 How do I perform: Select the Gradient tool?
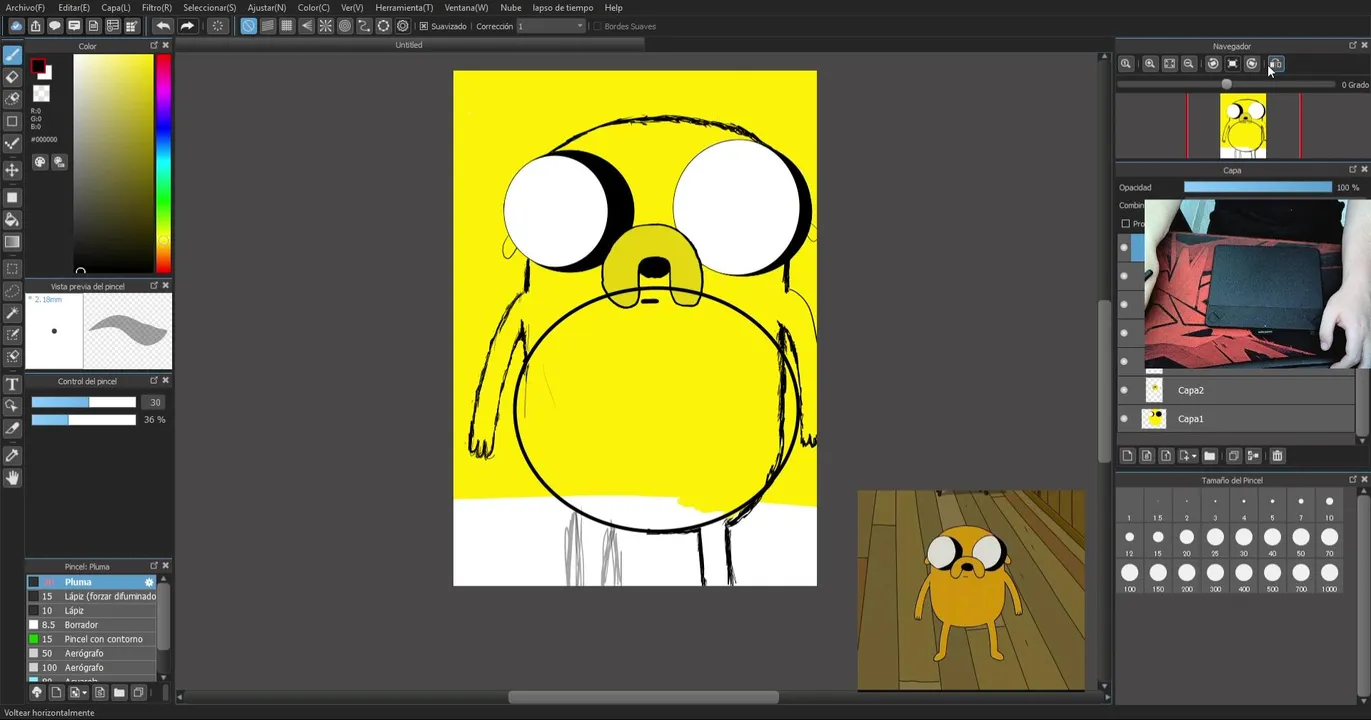click(12, 241)
